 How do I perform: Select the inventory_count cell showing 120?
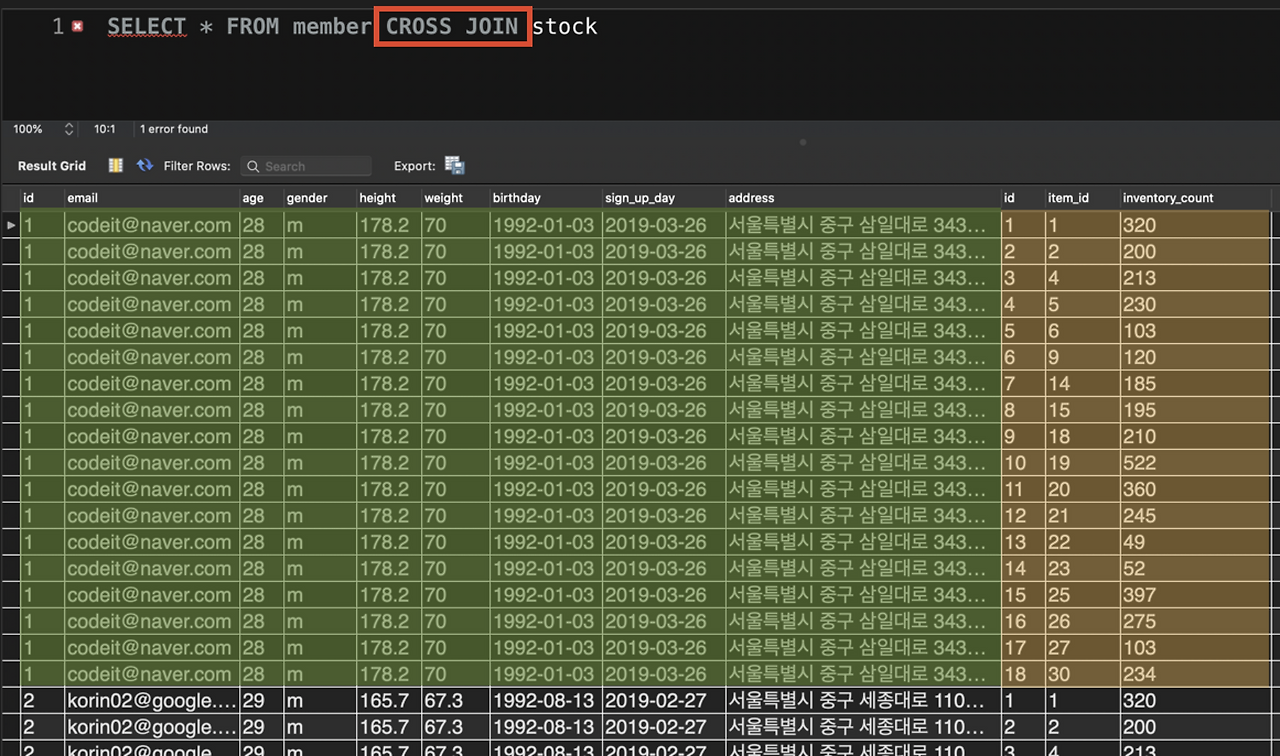(x=1195, y=358)
